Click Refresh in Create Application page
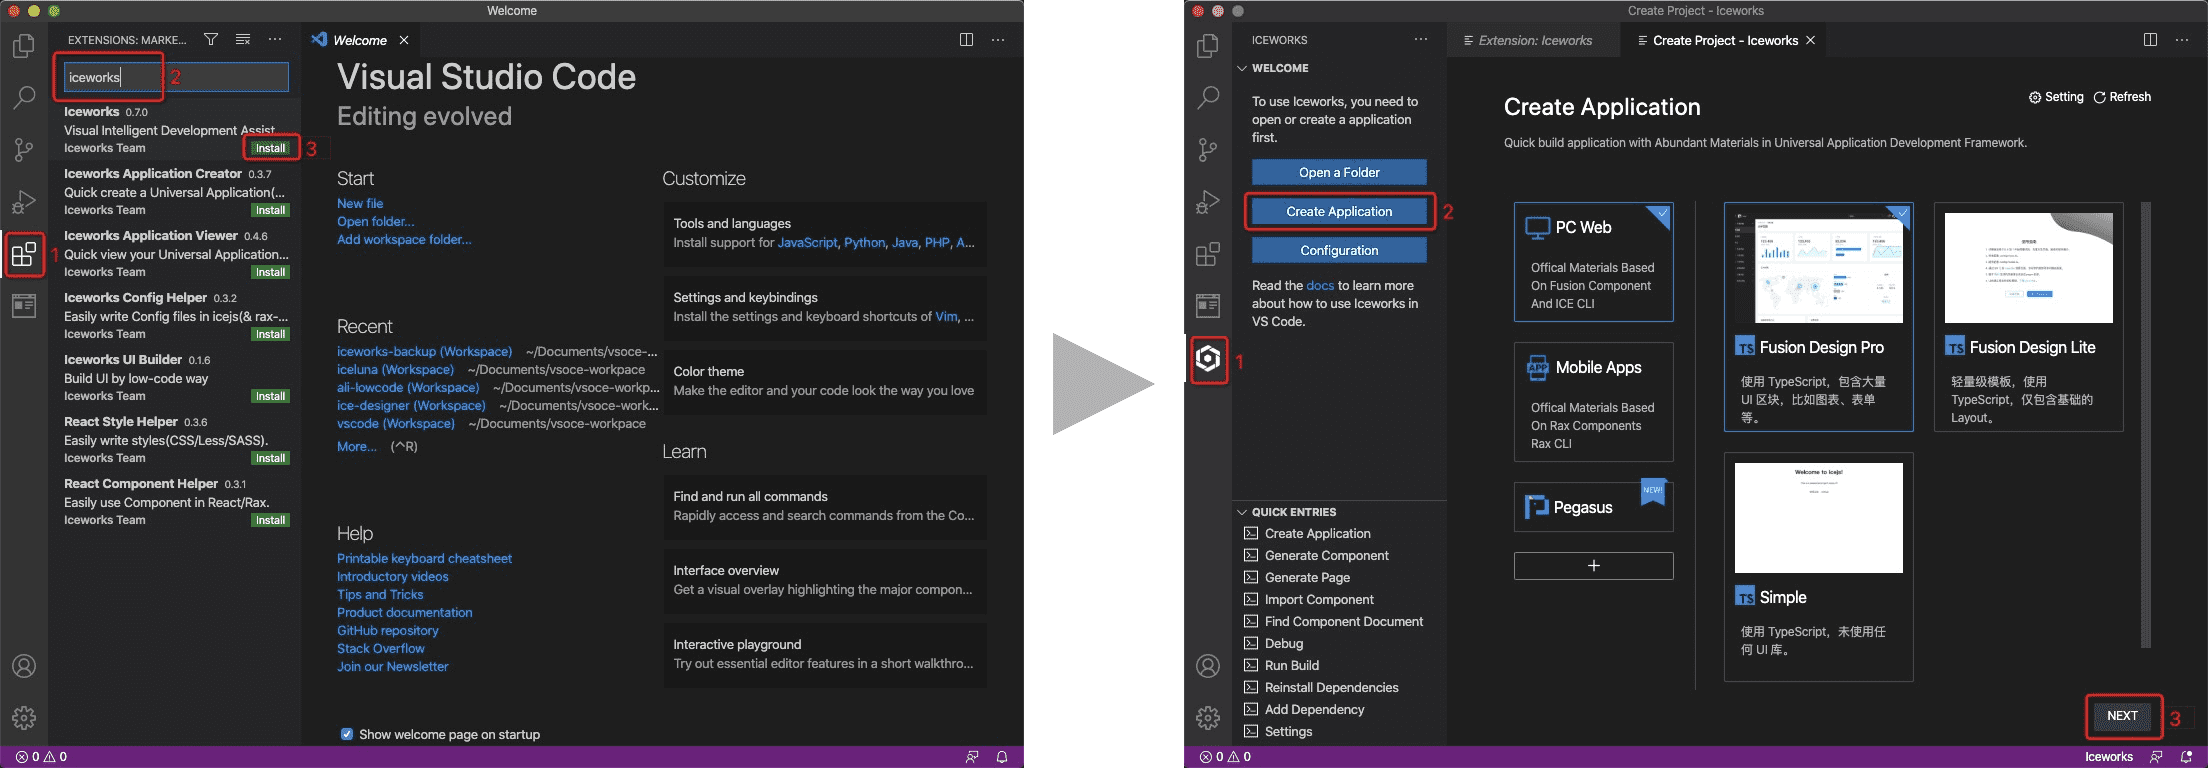 coord(2122,97)
